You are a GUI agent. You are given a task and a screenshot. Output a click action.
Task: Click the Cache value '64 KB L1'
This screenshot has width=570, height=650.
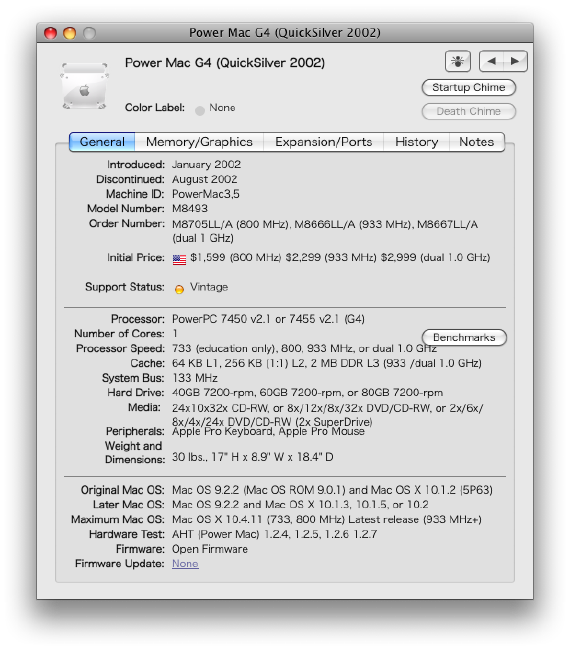click(195, 364)
